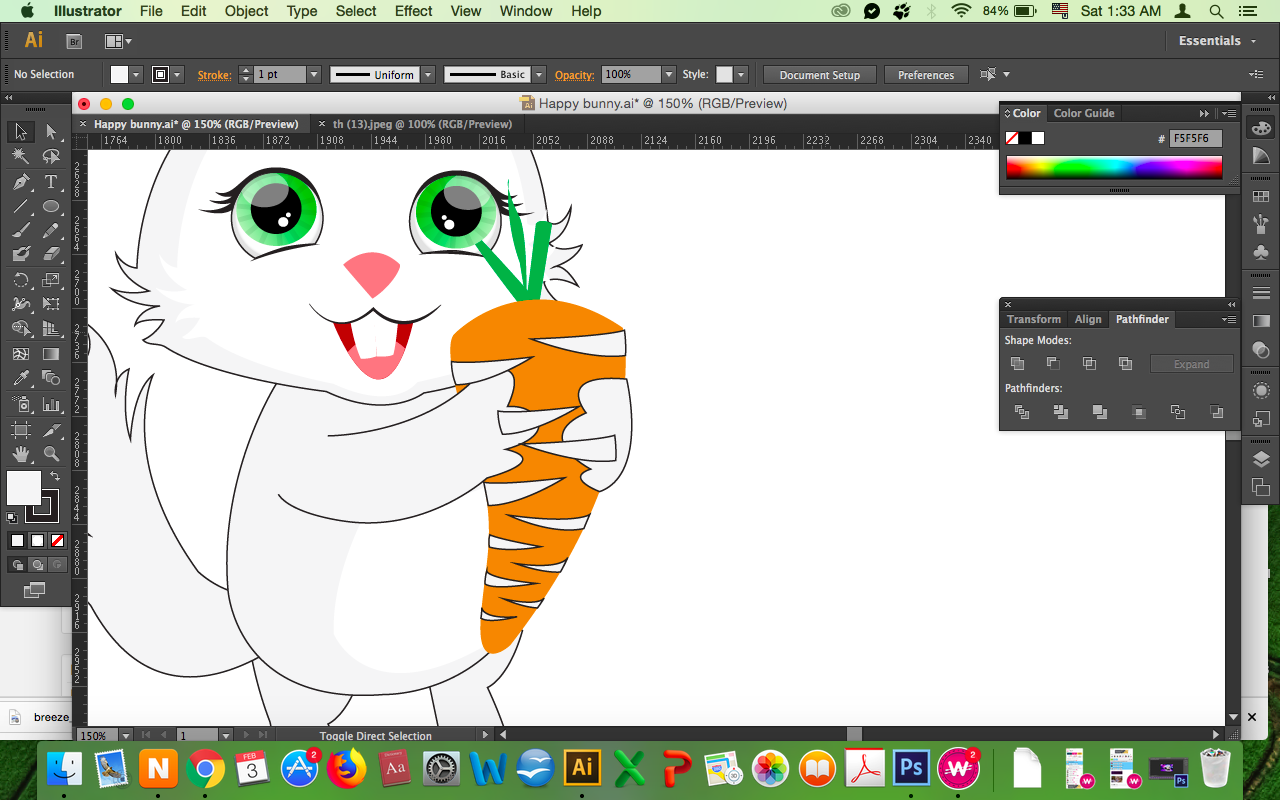Viewport: 1280px width, 800px height.
Task: Open the Brushes panel icon
Action: coord(1261,224)
